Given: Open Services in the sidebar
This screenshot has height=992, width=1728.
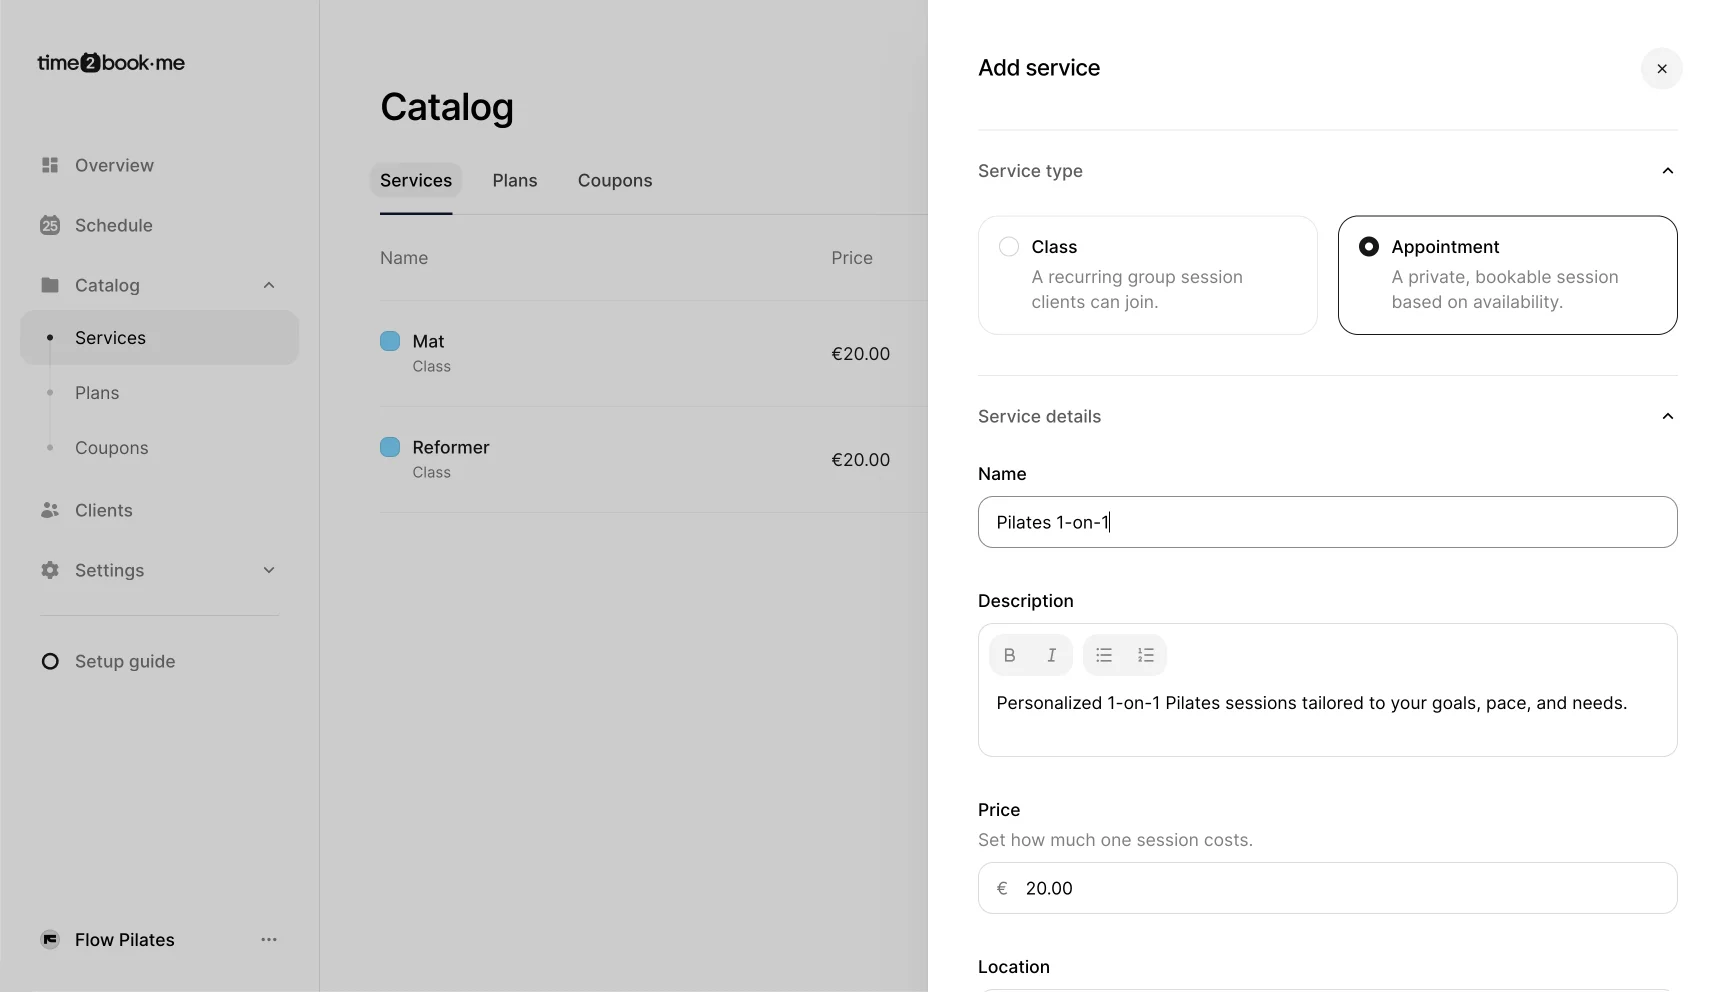Looking at the screenshot, I should 160,338.
